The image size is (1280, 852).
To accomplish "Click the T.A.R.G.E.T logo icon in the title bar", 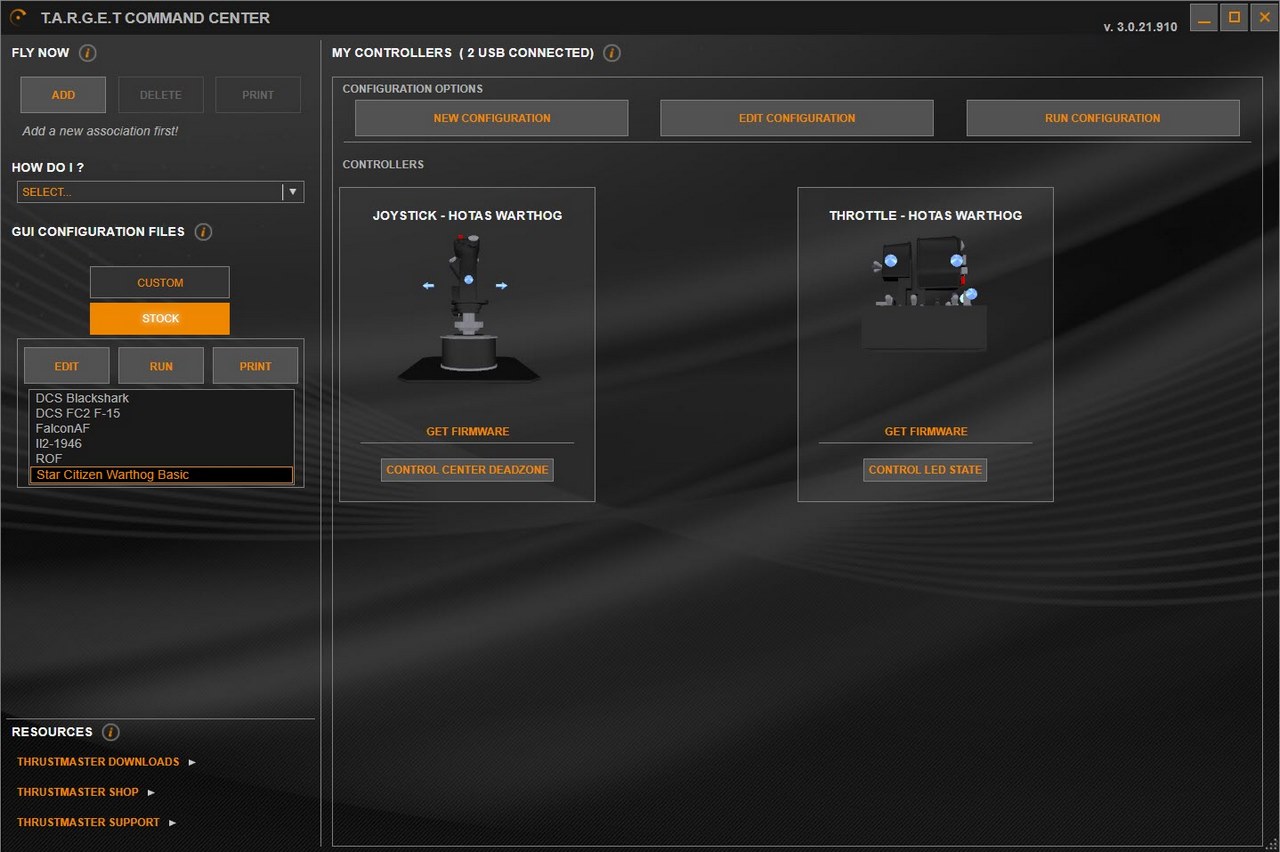I will (x=18, y=17).
